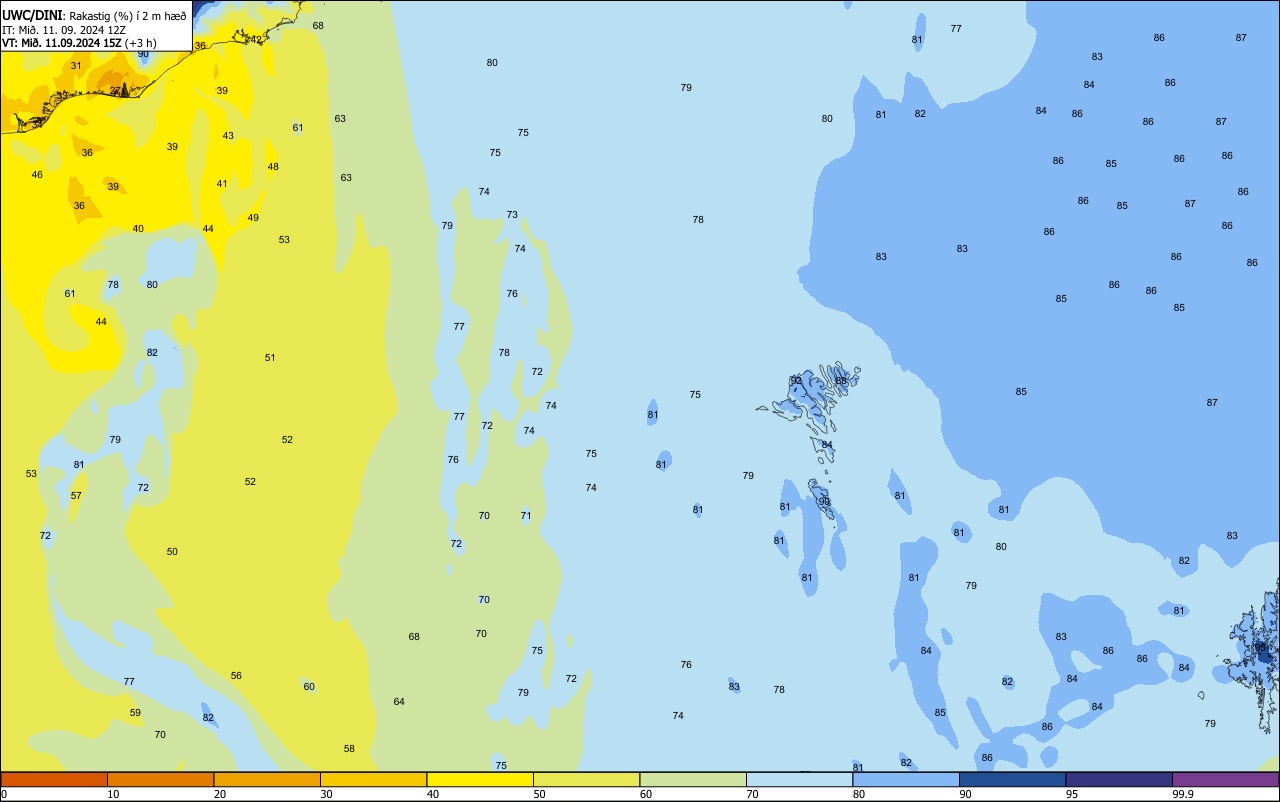
Task: Click the 60–70 light green legend swatch
Action: [x=693, y=779]
